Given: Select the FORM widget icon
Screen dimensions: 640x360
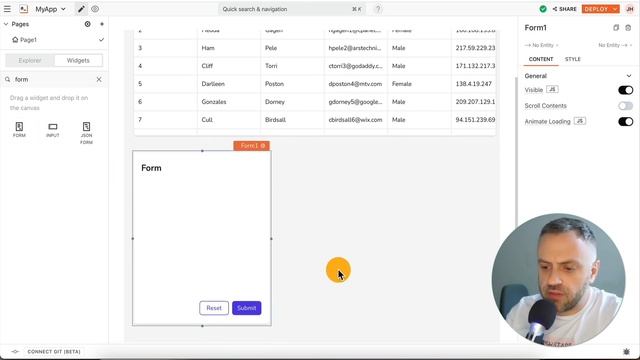Looking at the screenshot, I should click(19, 130).
